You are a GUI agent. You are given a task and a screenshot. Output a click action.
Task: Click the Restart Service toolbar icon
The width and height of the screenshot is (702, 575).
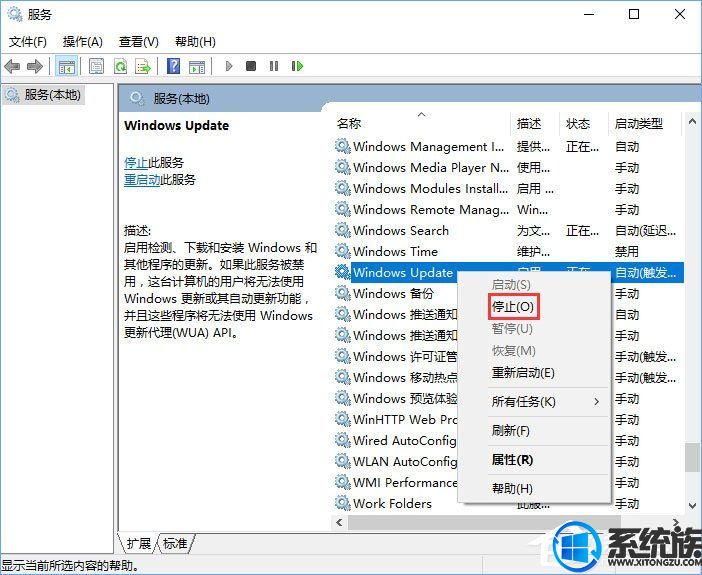point(297,66)
